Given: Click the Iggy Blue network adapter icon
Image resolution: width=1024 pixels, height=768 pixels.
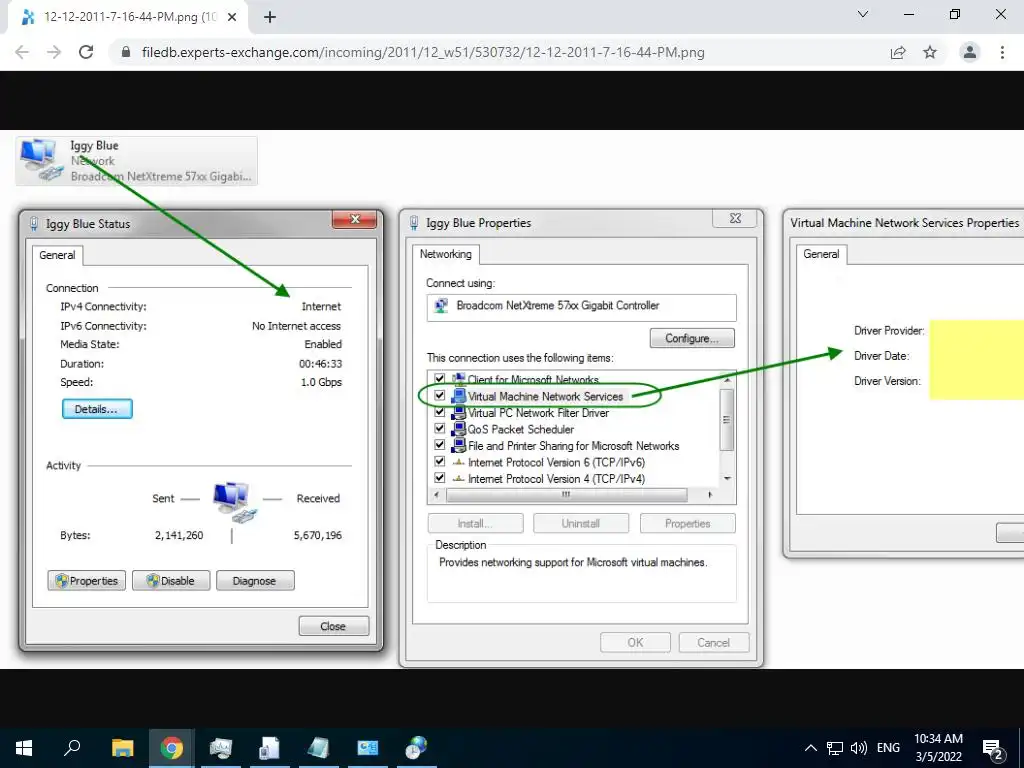Looking at the screenshot, I should click(x=42, y=160).
